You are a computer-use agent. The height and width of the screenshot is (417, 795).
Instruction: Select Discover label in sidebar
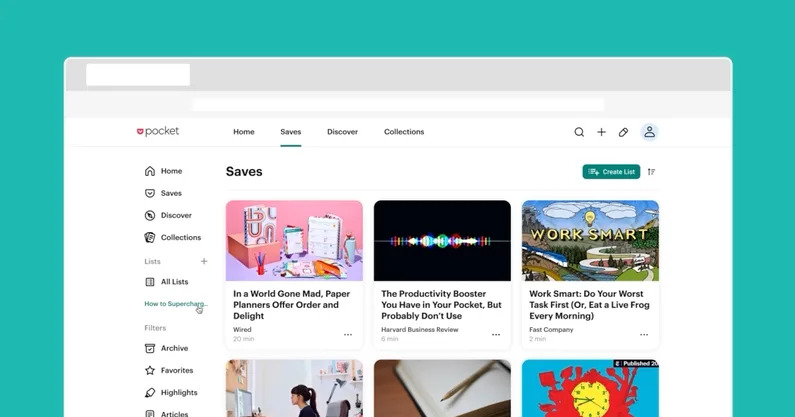(x=176, y=216)
